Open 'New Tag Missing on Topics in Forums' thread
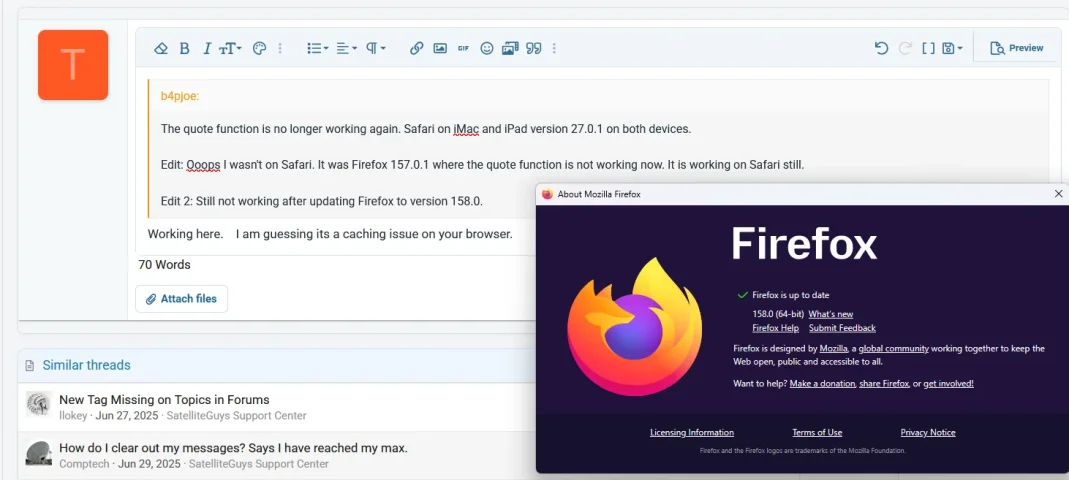 click(x=164, y=400)
